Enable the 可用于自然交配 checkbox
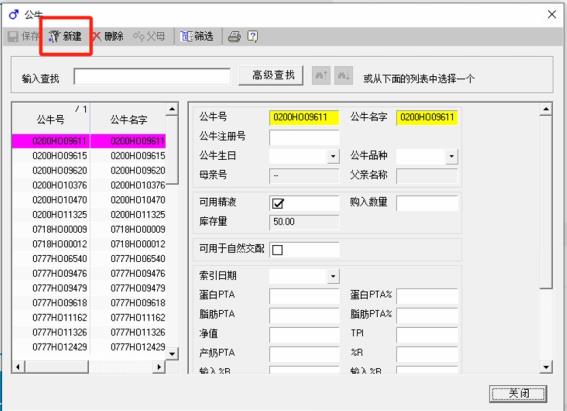This screenshot has height=411, width=567. [277, 250]
